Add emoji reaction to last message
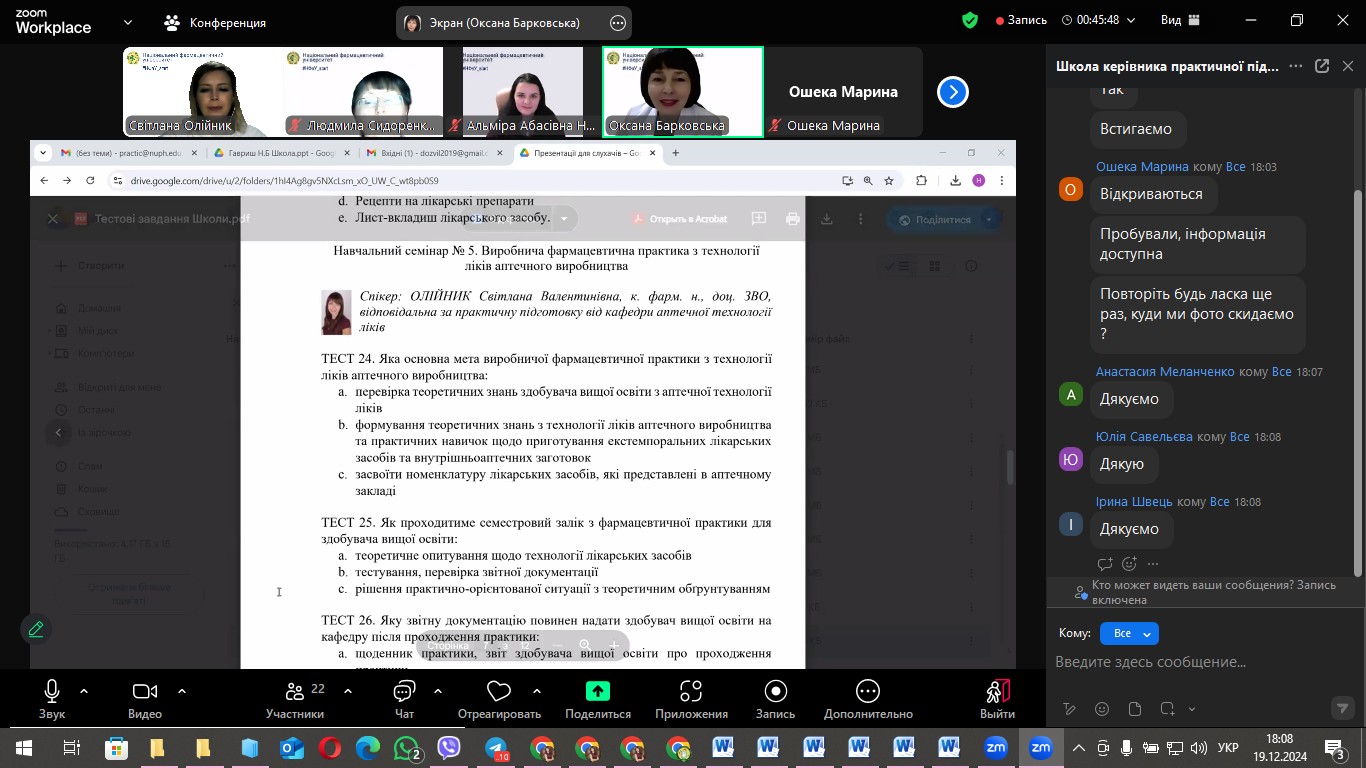1366x768 pixels. (1129, 564)
